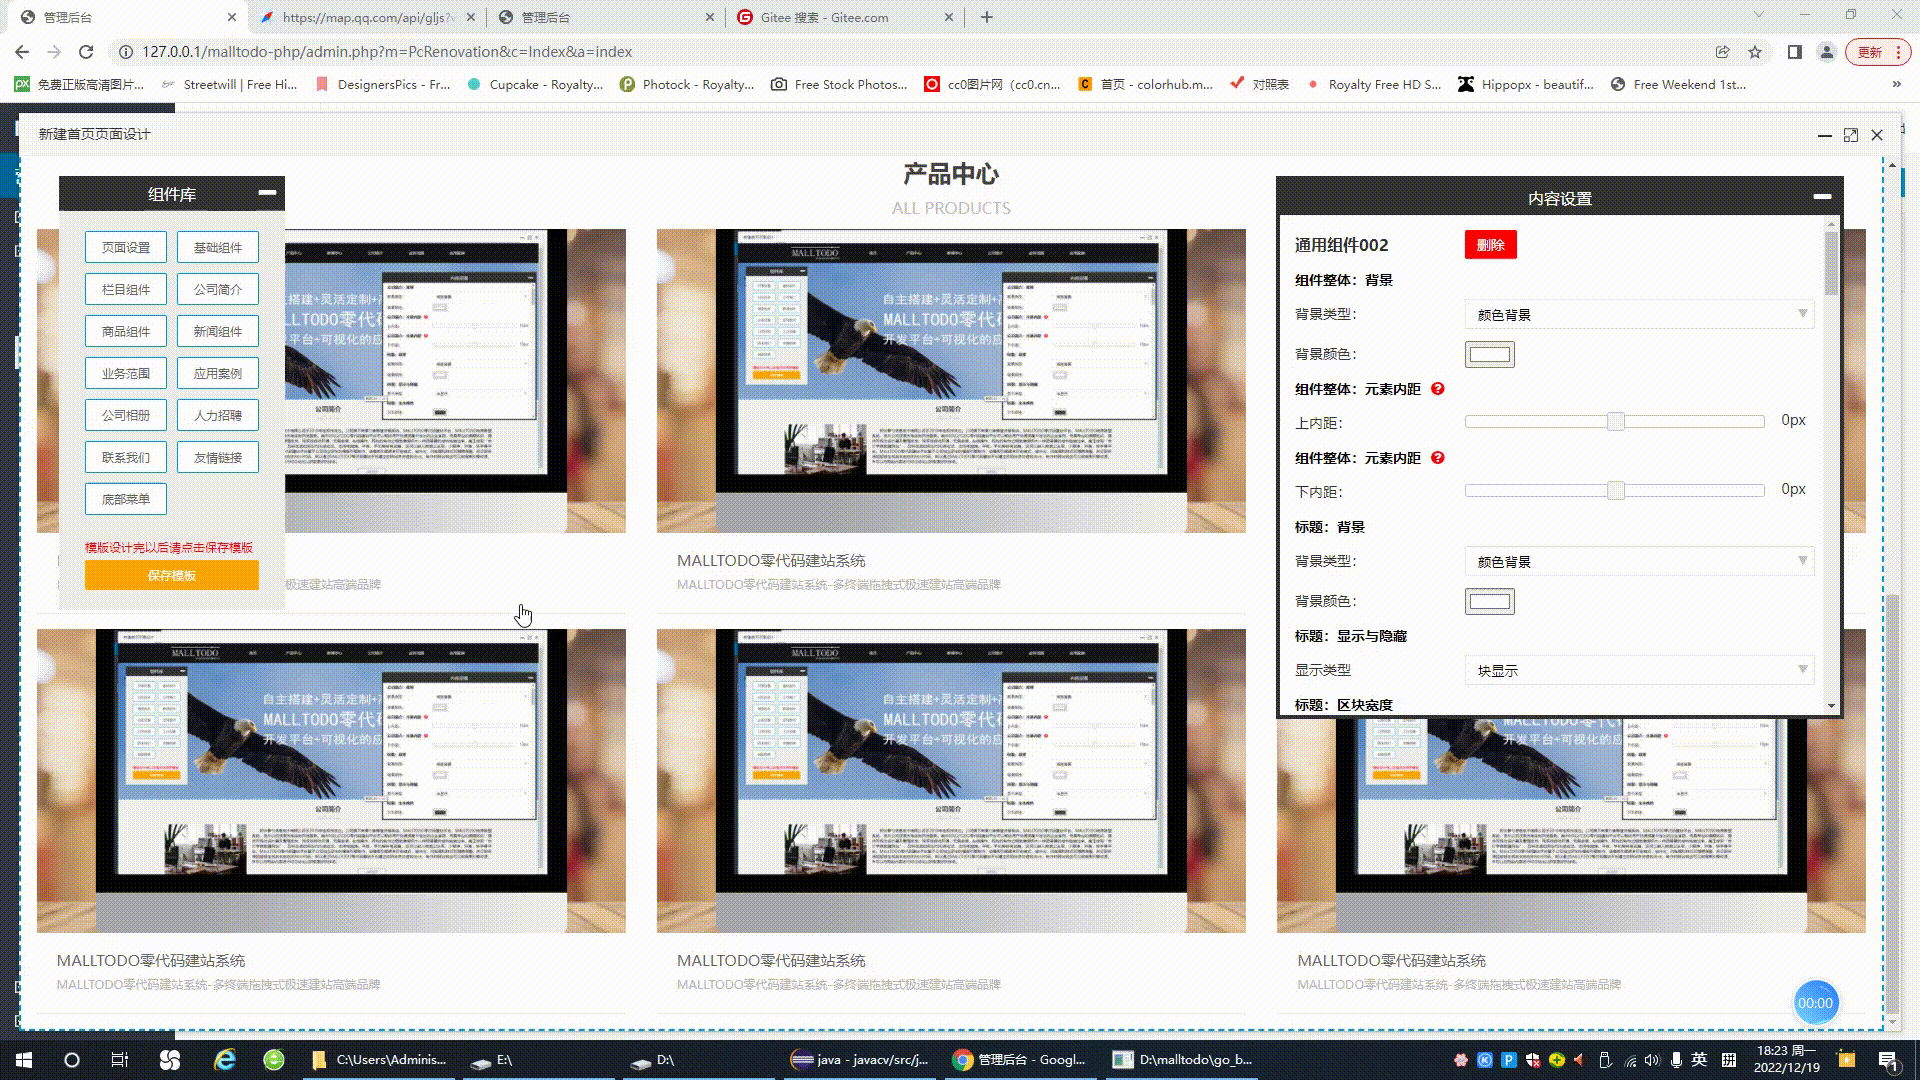
Task: Click the Chrome 更新 button
Action: [x=1879, y=52]
